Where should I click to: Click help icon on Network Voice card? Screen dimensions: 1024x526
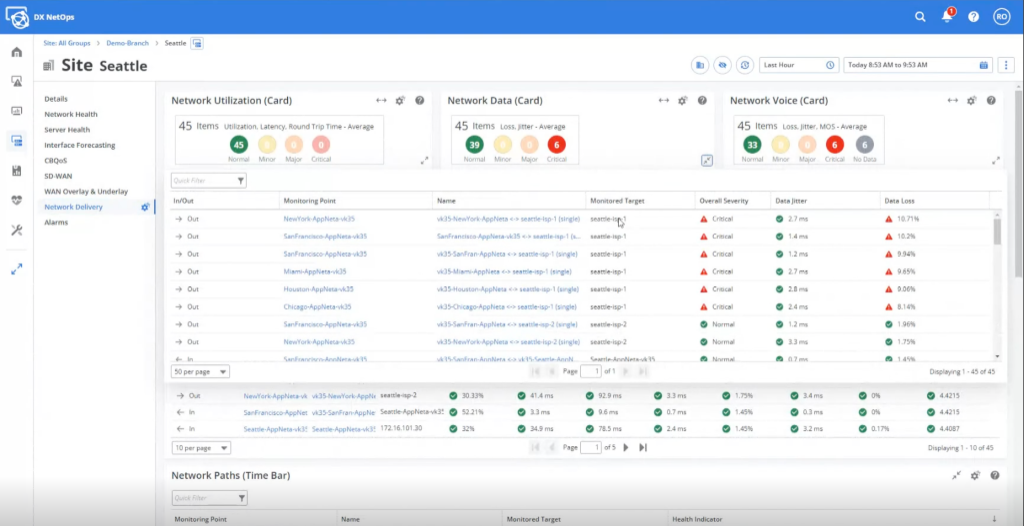(990, 101)
